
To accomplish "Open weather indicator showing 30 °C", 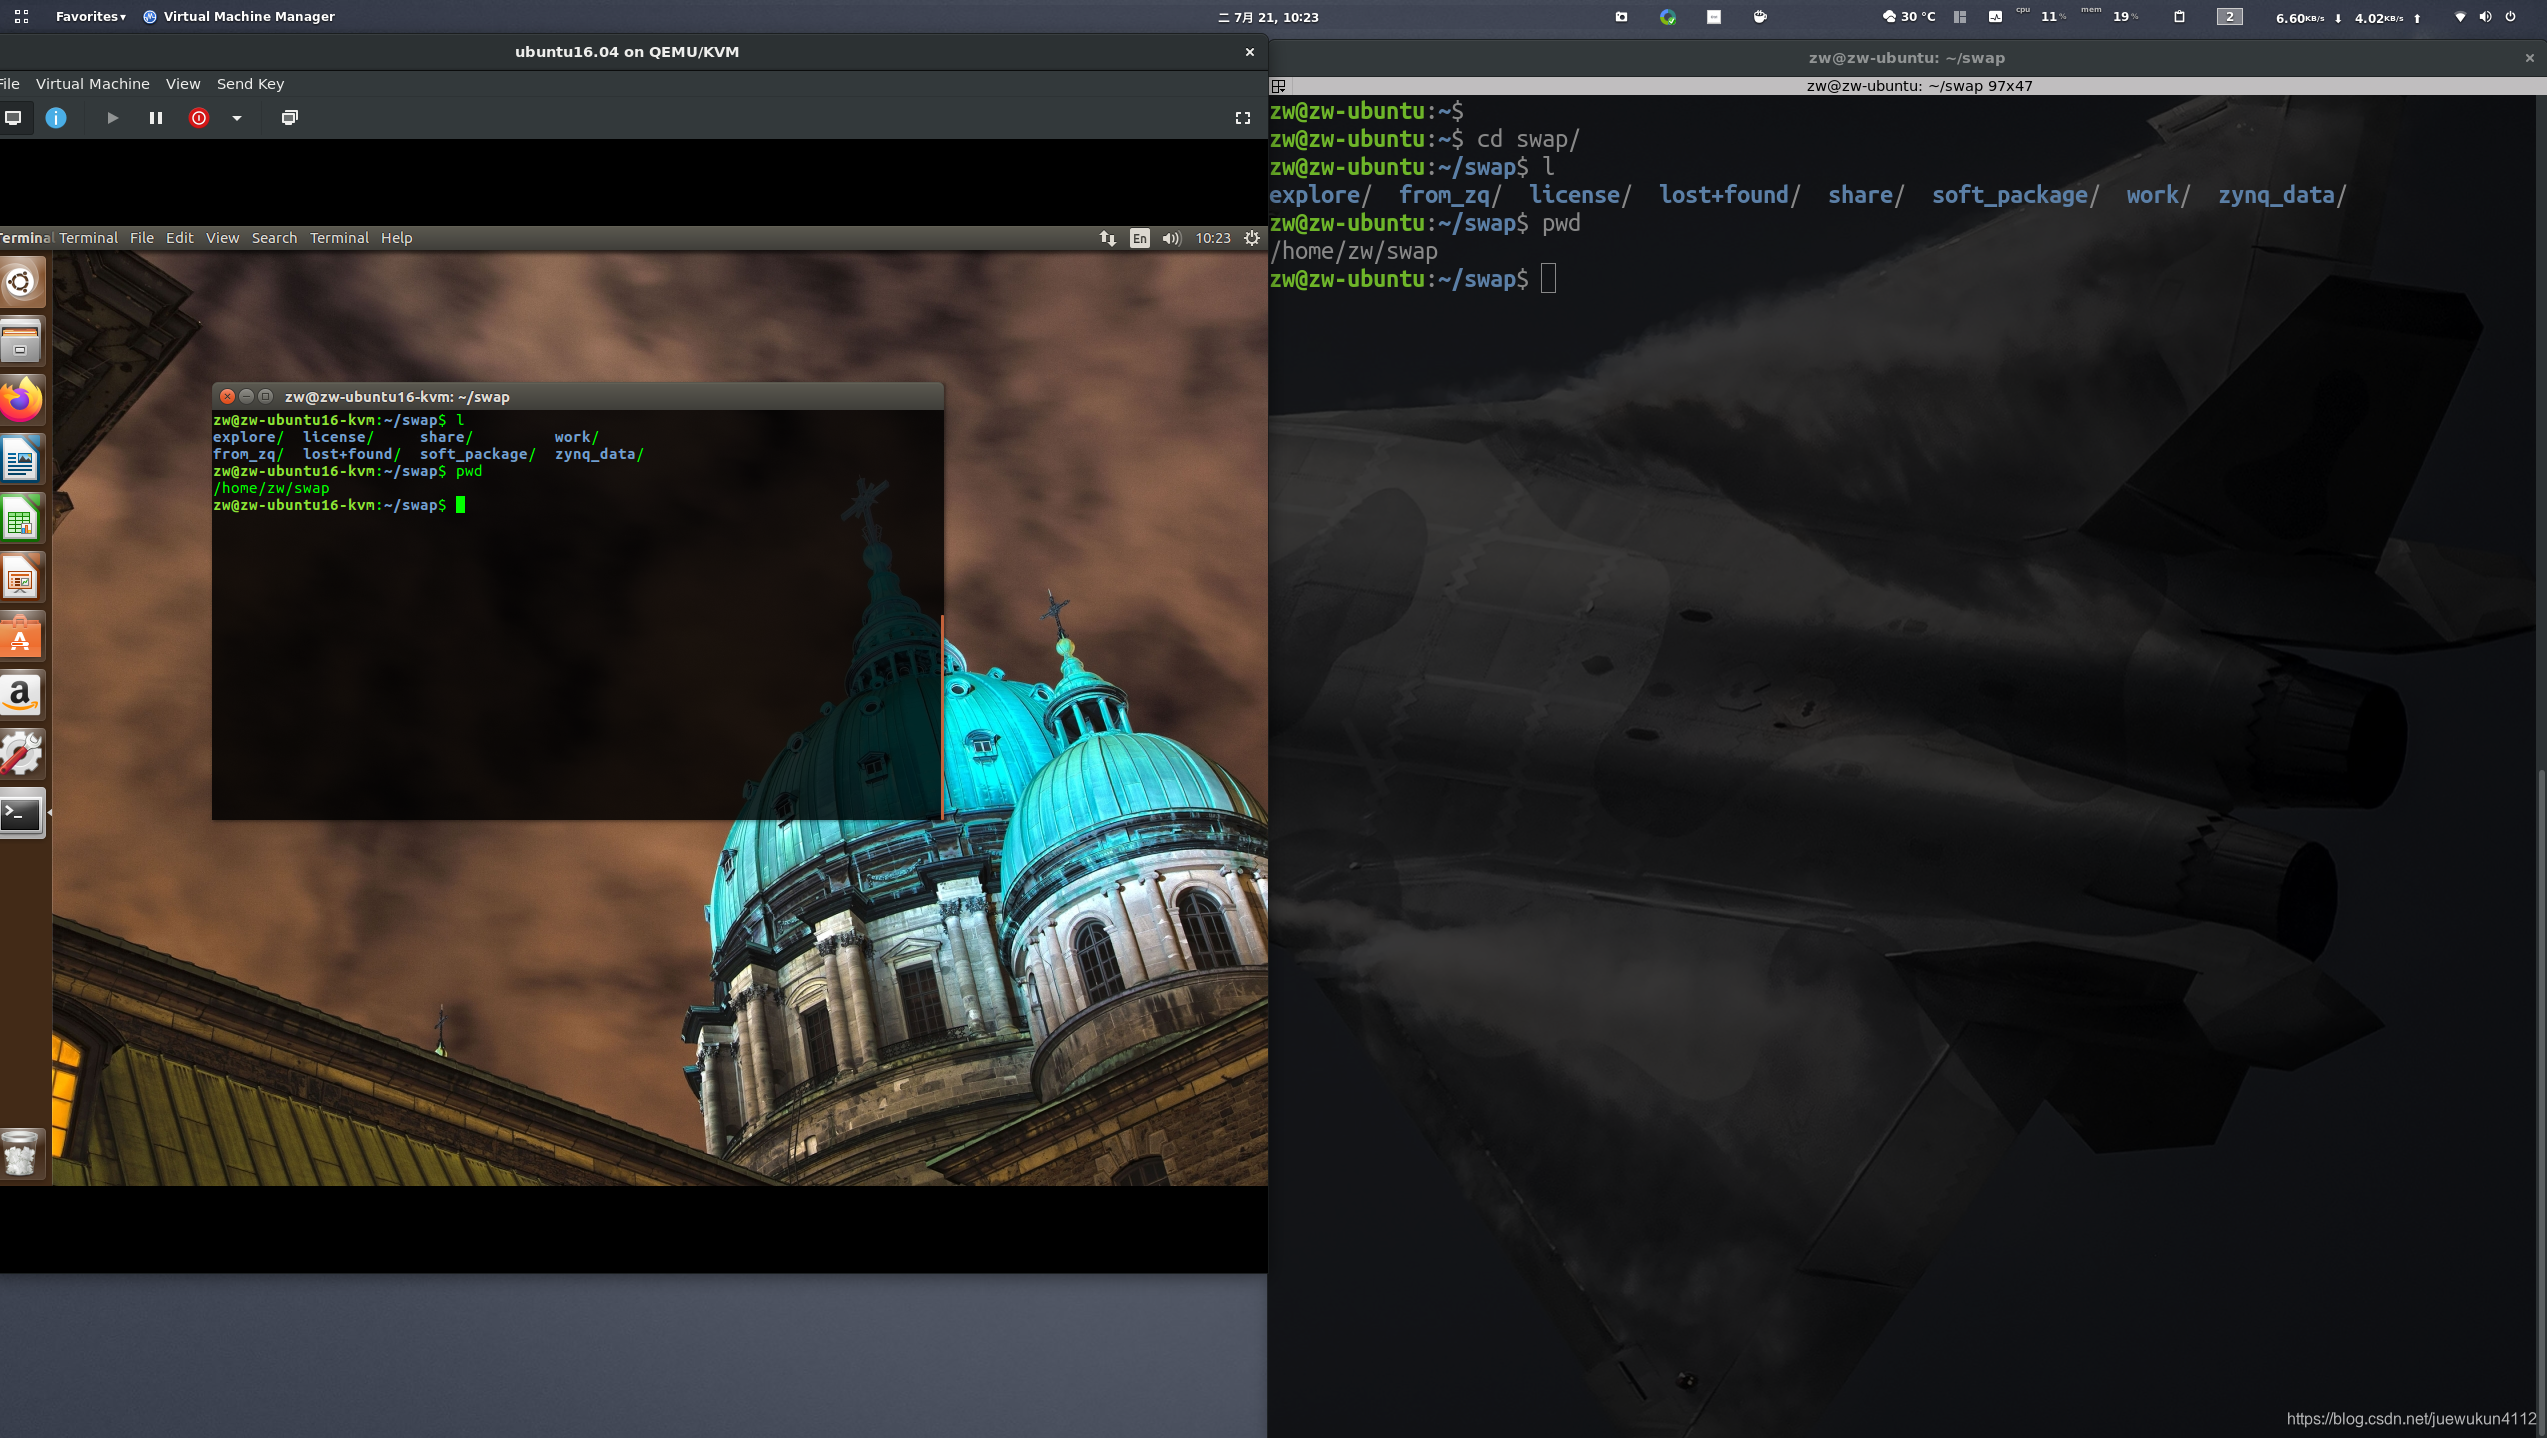I will (x=1909, y=17).
